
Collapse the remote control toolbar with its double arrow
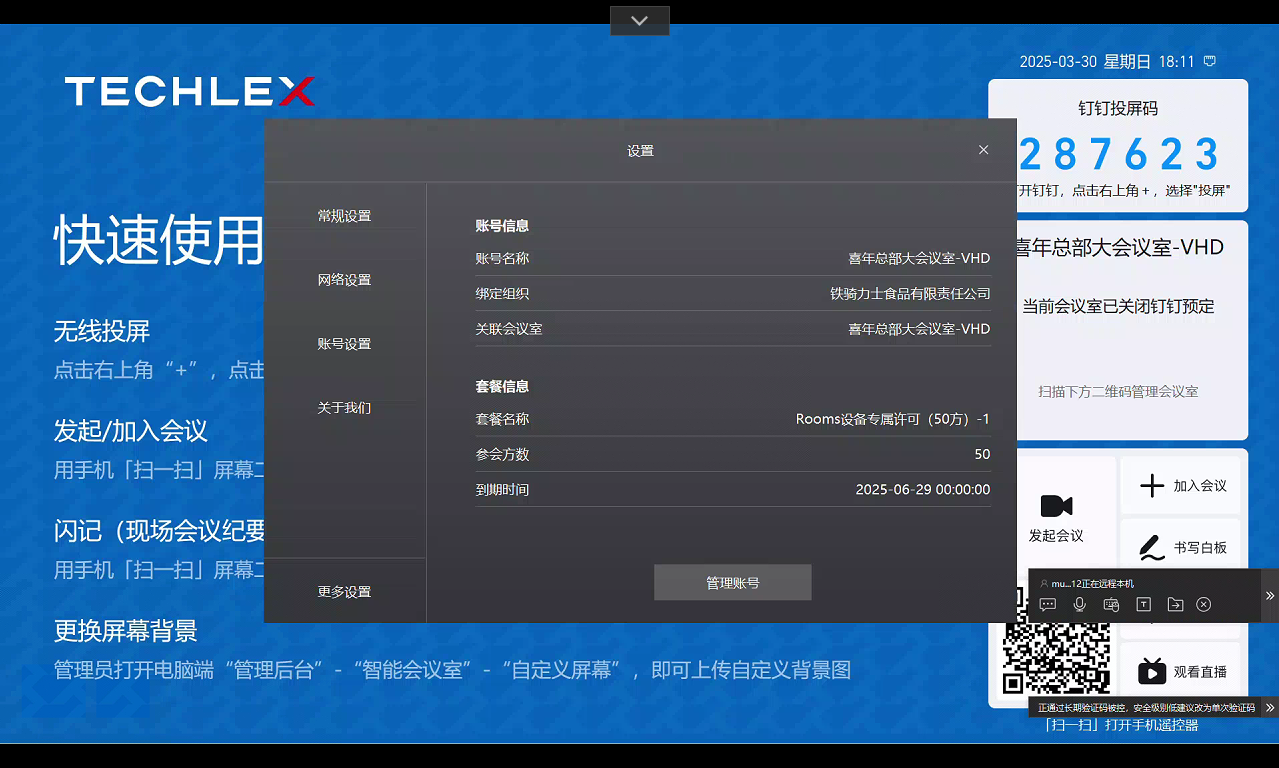(x=1270, y=595)
